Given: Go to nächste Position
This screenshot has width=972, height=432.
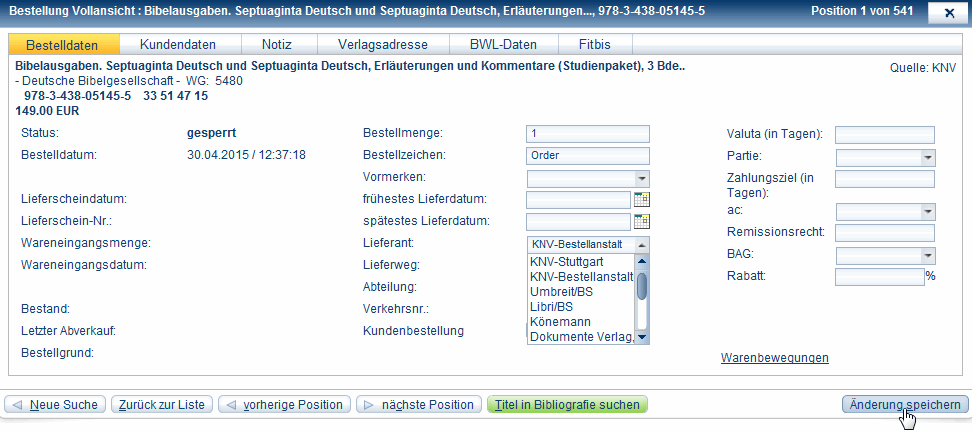Looking at the screenshot, I should [418, 405].
